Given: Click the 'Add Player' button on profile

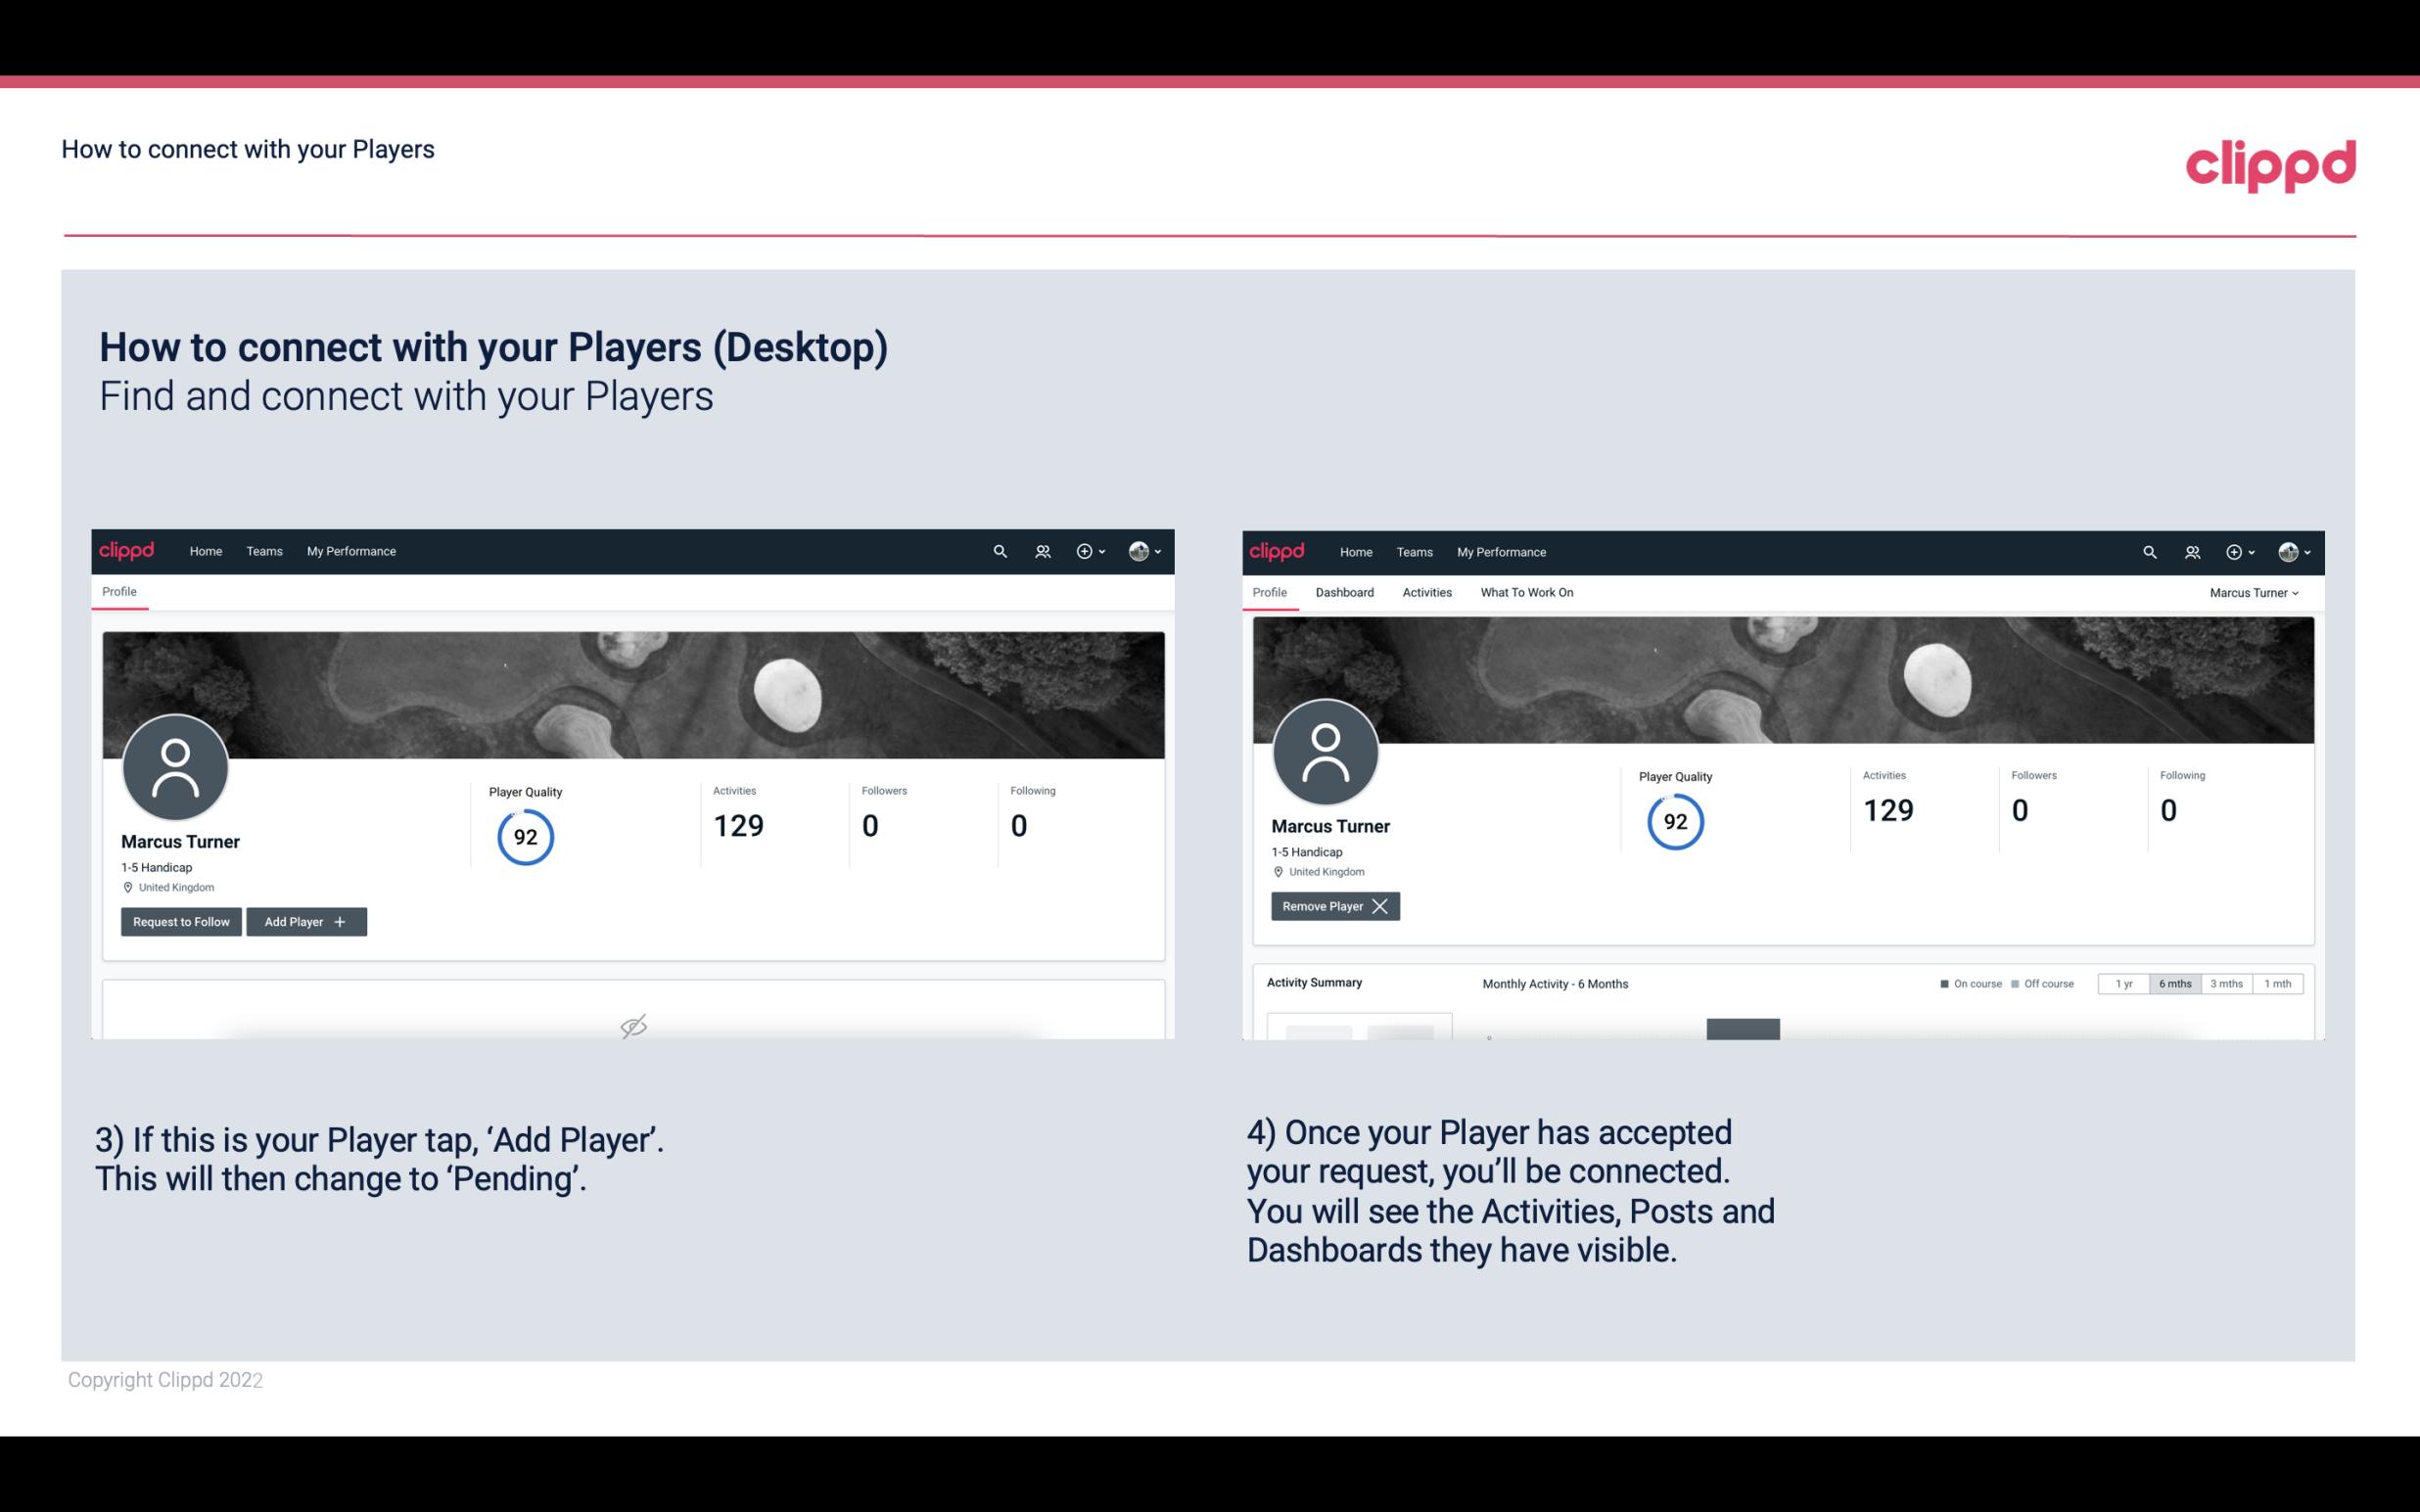Looking at the screenshot, I should click(x=306, y=922).
